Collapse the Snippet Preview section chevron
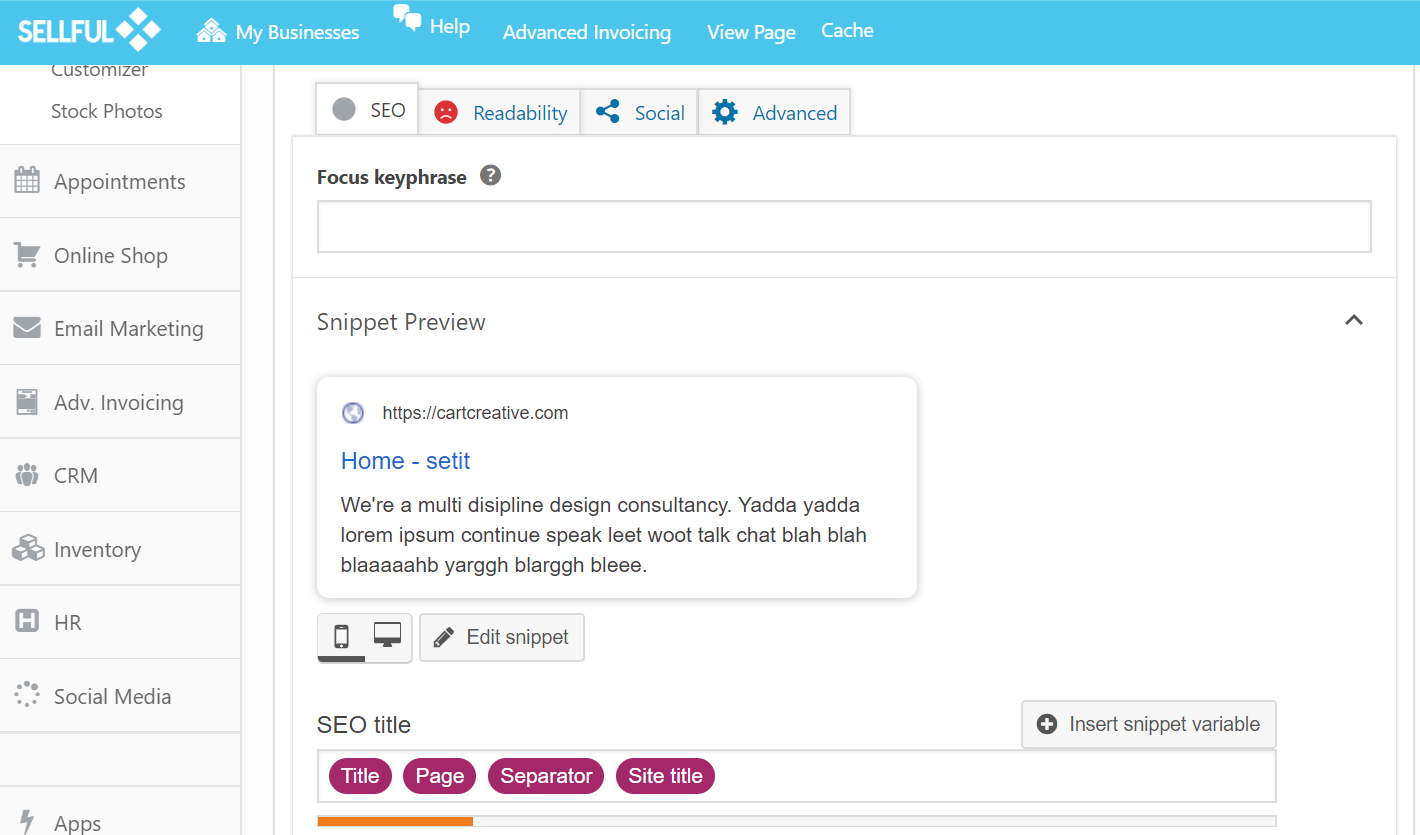The width and height of the screenshot is (1420, 835). [1354, 320]
